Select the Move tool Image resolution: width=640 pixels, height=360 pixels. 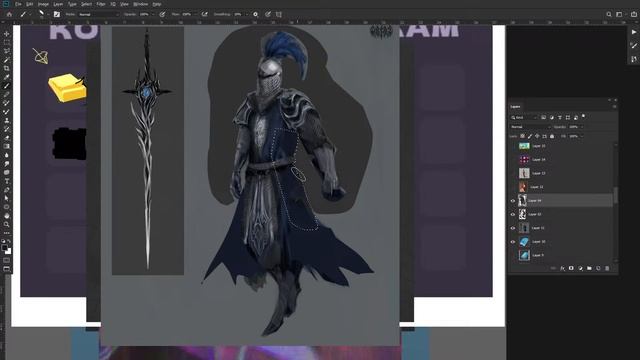[7, 34]
